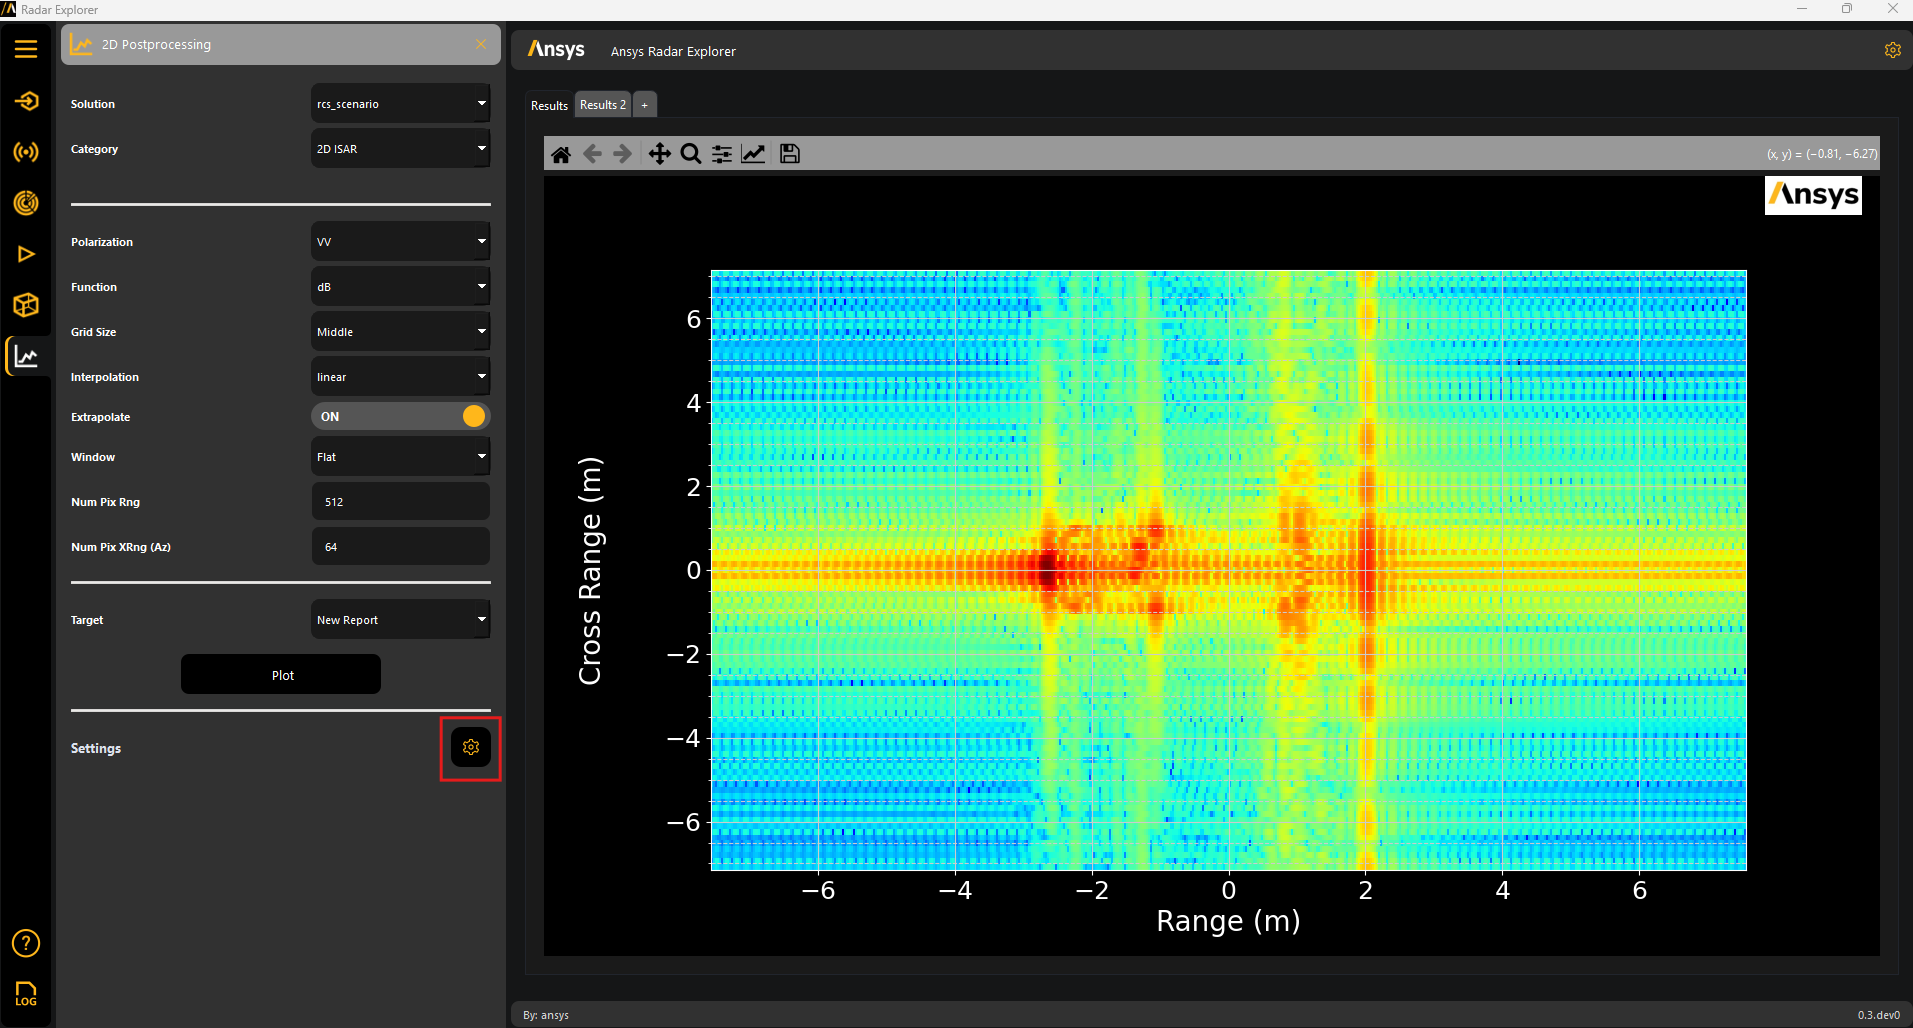Viewport: 1913px width, 1028px height.
Task: Expand the Polarization dropdown
Action: [x=400, y=242]
